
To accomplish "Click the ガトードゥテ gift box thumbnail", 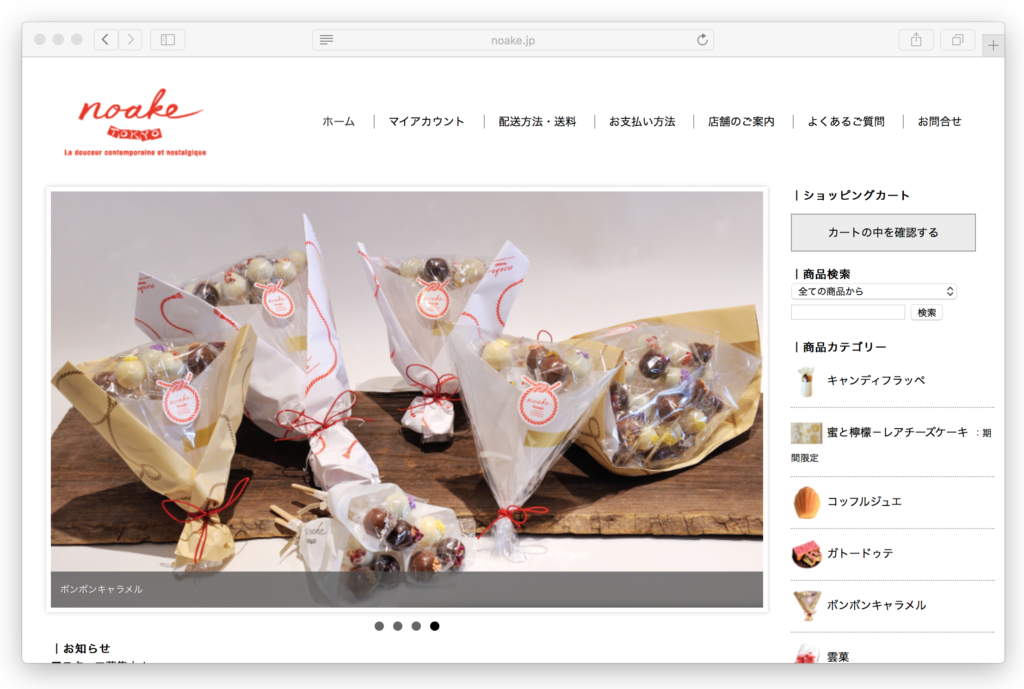I will pyautogui.click(x=807, y=554).
